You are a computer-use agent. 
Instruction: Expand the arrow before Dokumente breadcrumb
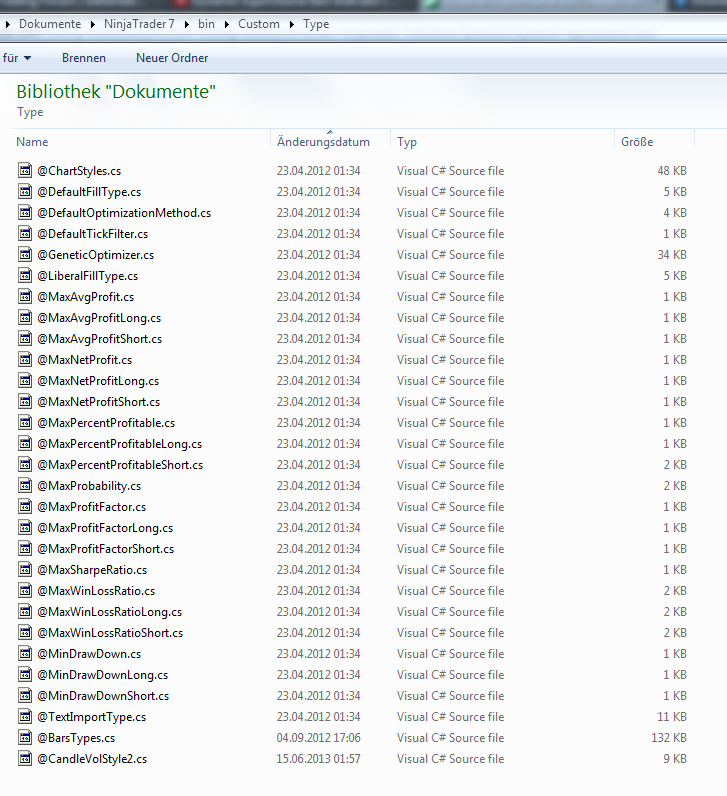coord(8,24)
